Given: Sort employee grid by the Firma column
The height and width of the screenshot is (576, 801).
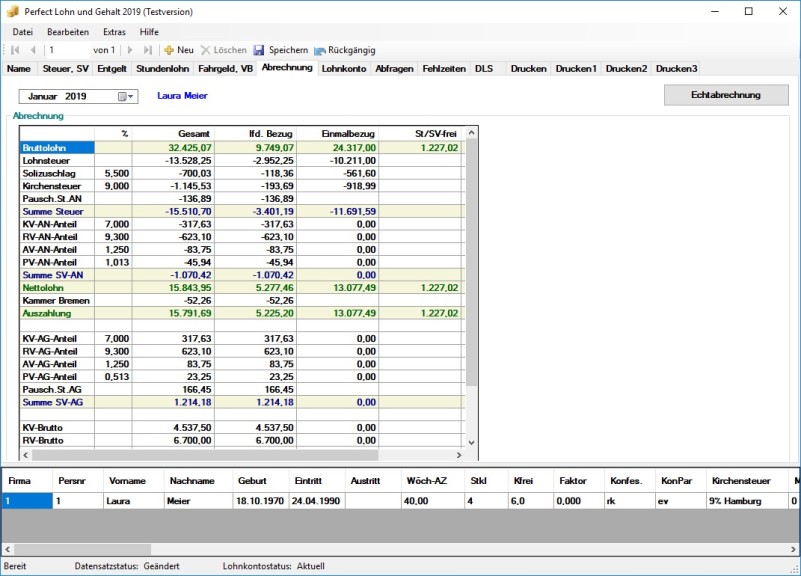Looking at the screenshot, I should point(27,481).
